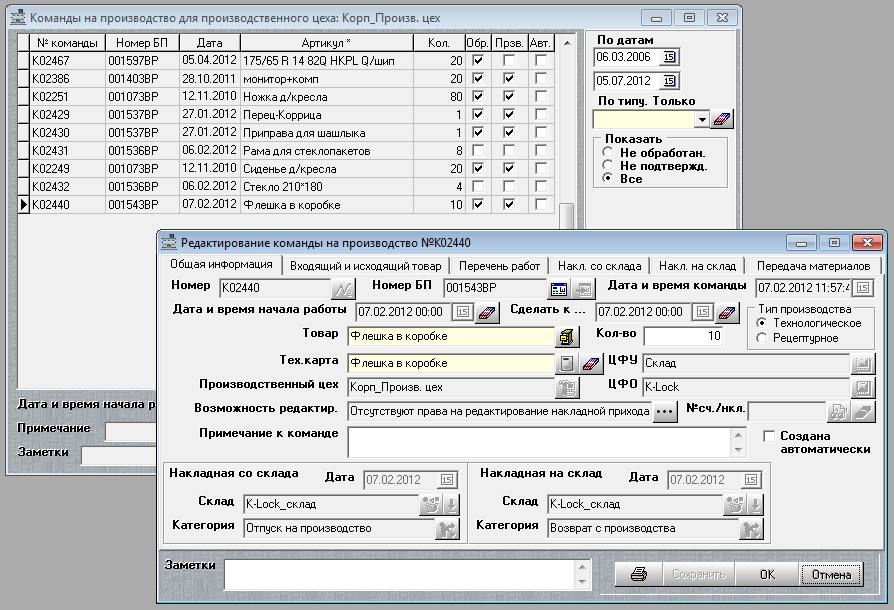Clear the По типу filter with eraser icon

pyautogui.click(x=721, y=120)
